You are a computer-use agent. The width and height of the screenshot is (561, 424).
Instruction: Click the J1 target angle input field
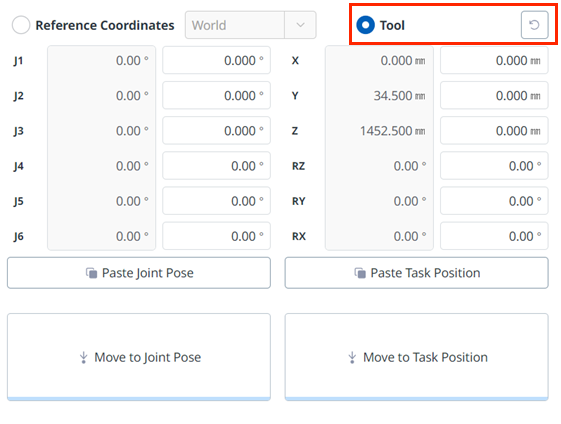pos(216,60)
